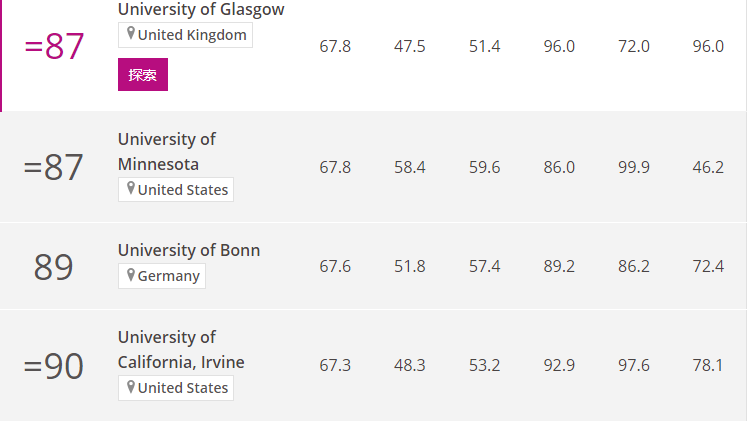Click the United Kingdom location tag
The width and height of the screenshot is (749, 422).
click(185, 35)
